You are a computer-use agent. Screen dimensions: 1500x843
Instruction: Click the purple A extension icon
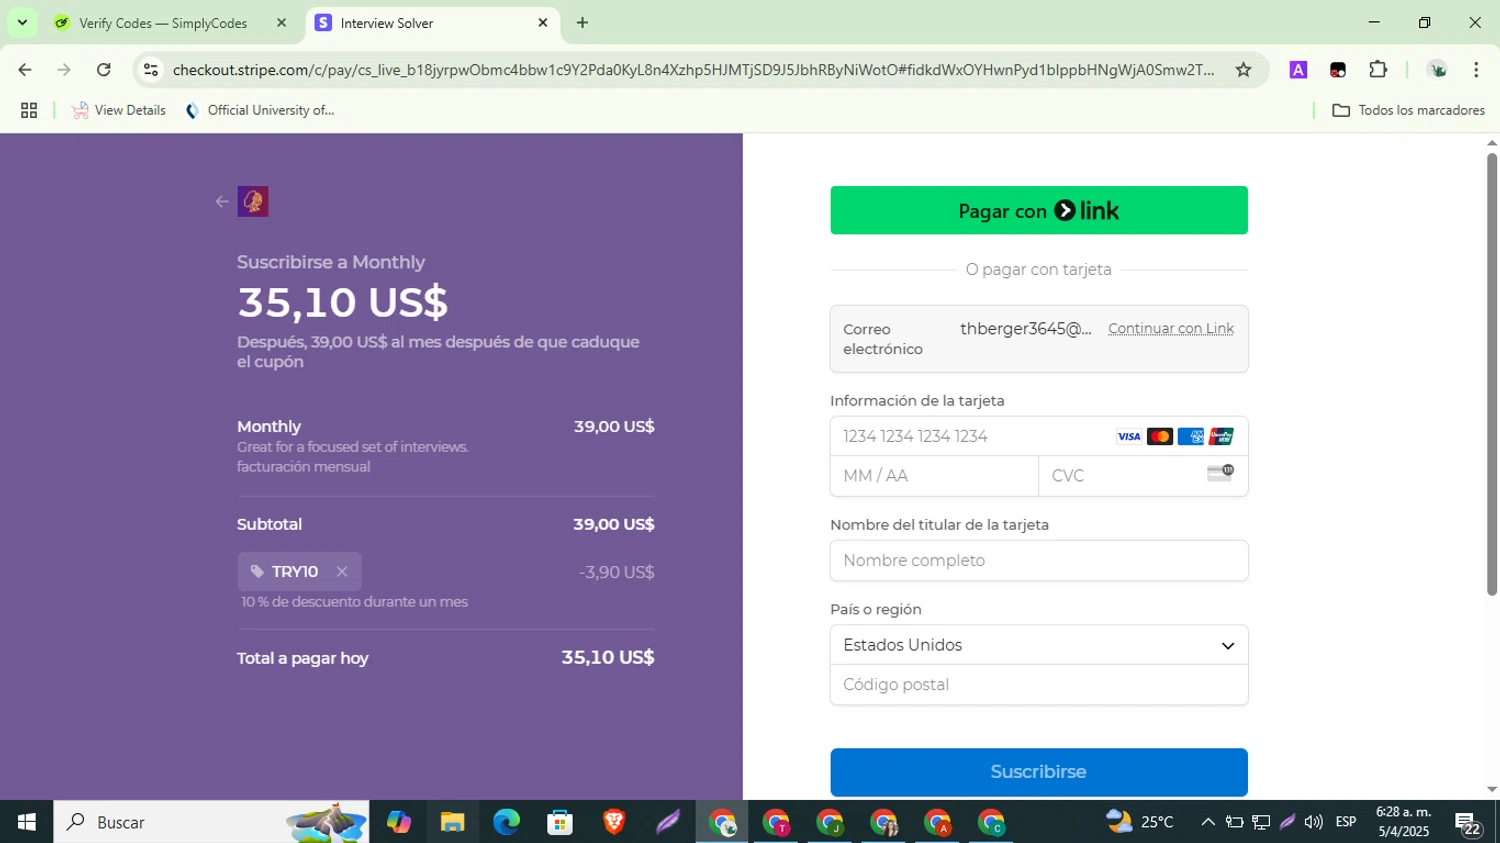pyautogui.click(x=1298, y=70)
